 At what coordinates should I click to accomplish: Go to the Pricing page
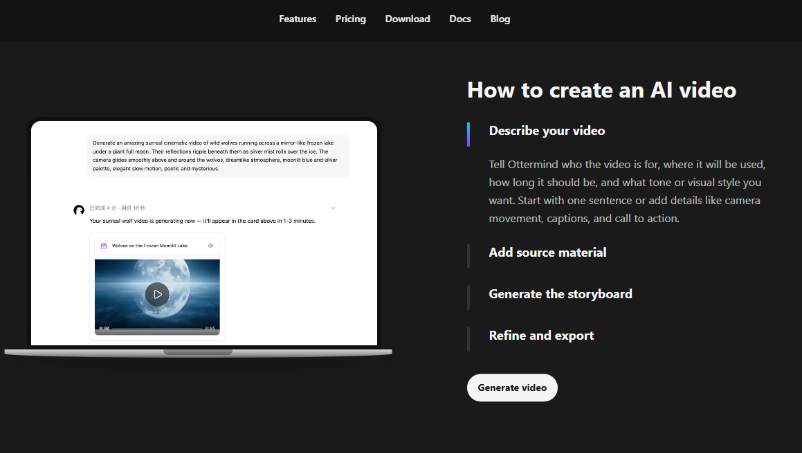coord(350,19)
